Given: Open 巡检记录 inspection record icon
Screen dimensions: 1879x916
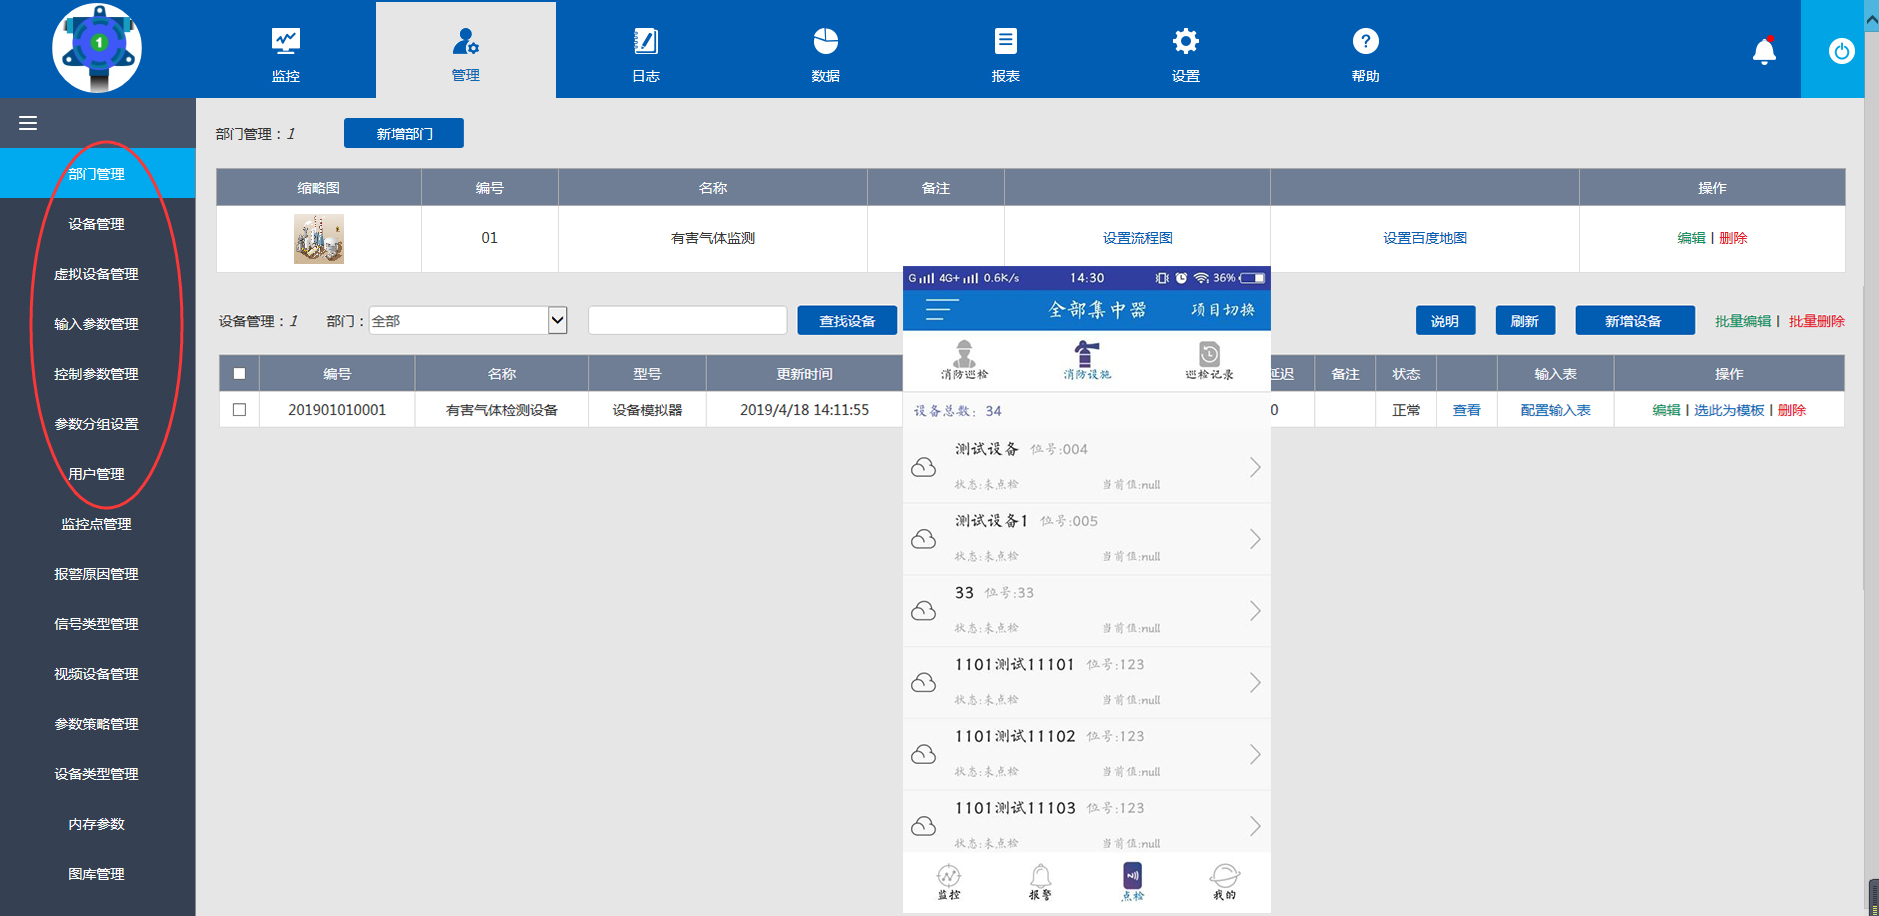Looking at the screenshot, I should (1209, 360).
